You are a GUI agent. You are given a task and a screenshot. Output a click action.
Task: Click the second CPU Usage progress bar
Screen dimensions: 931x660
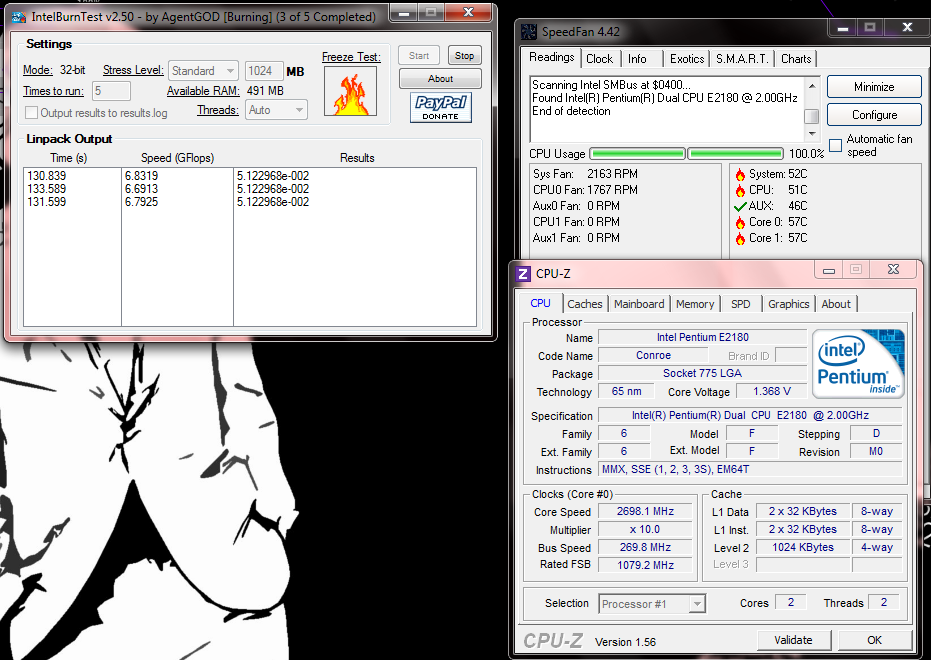(x=735, y=154)
